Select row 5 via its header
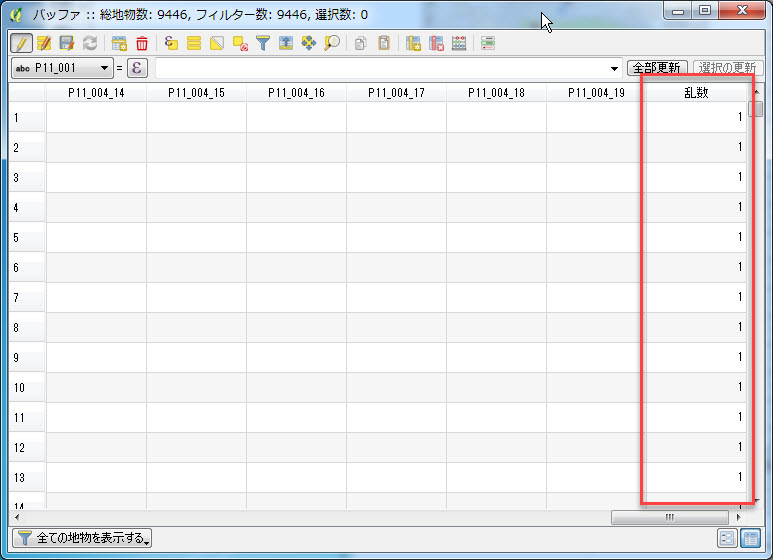 27,238
